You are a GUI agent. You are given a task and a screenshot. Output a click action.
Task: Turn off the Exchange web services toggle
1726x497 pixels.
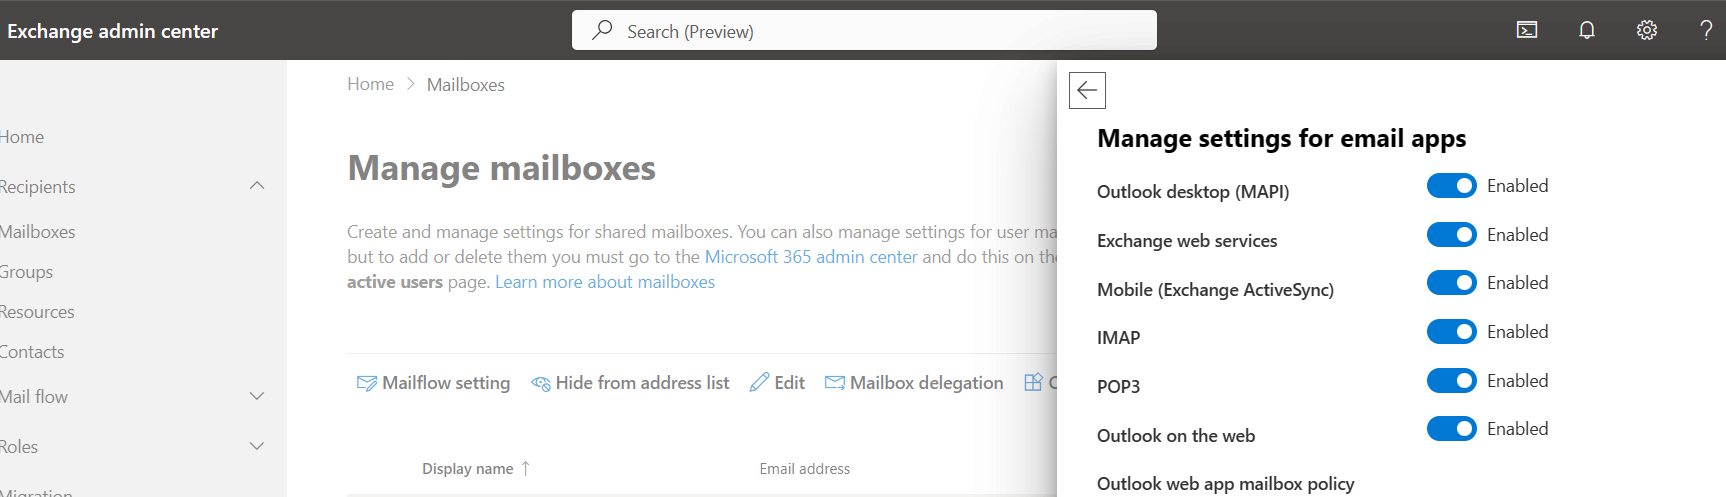tap(1451, 235)
